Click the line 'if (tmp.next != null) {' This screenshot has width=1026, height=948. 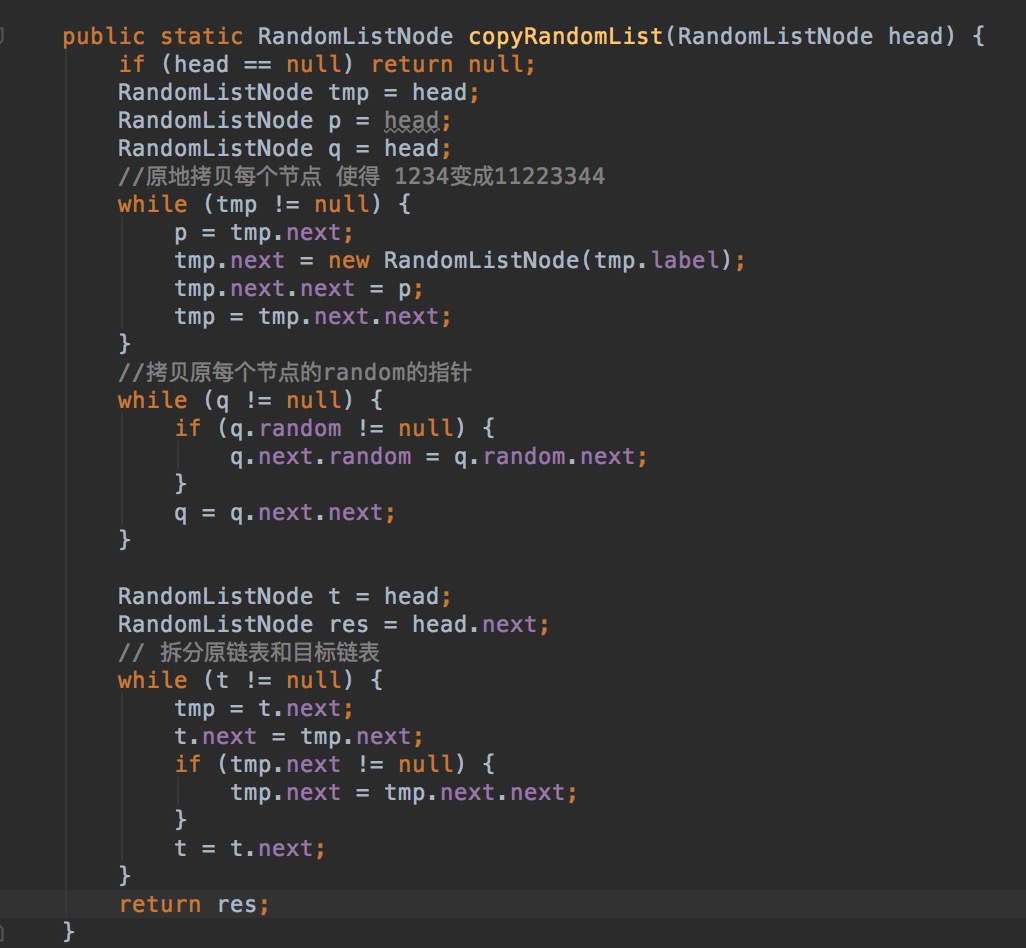(334, 765)
